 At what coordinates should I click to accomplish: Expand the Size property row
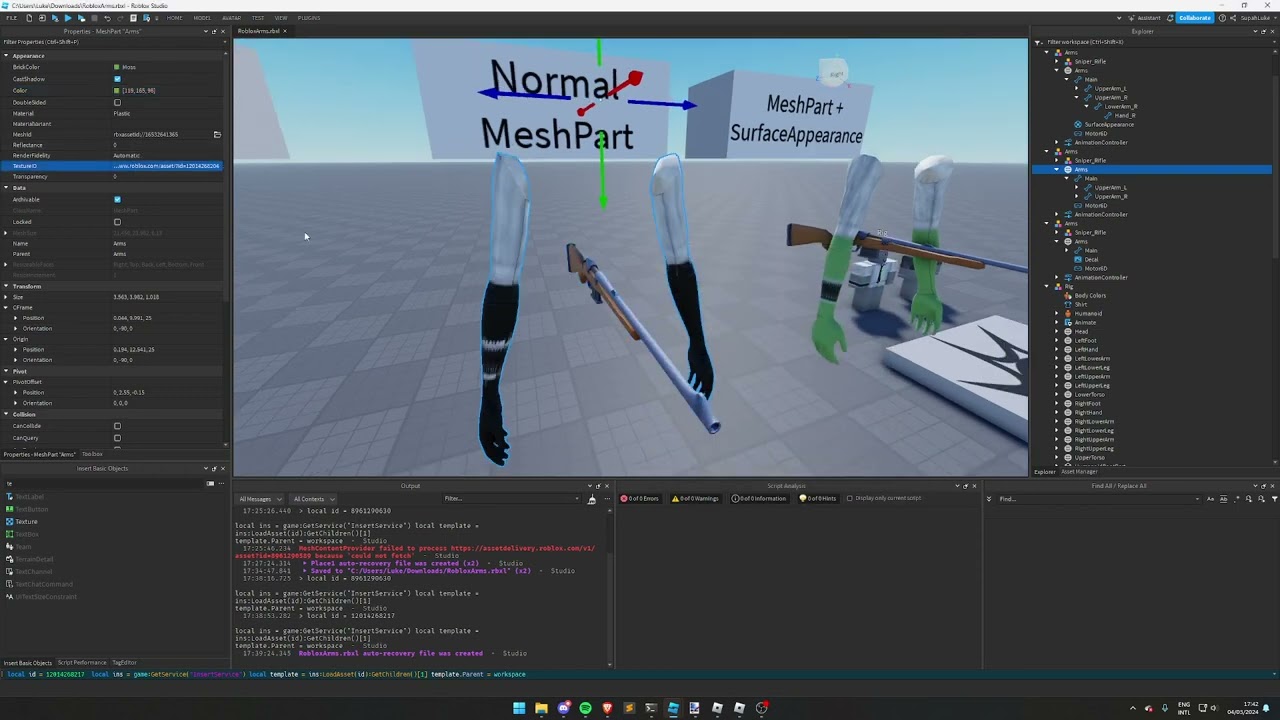pos(6,297)
